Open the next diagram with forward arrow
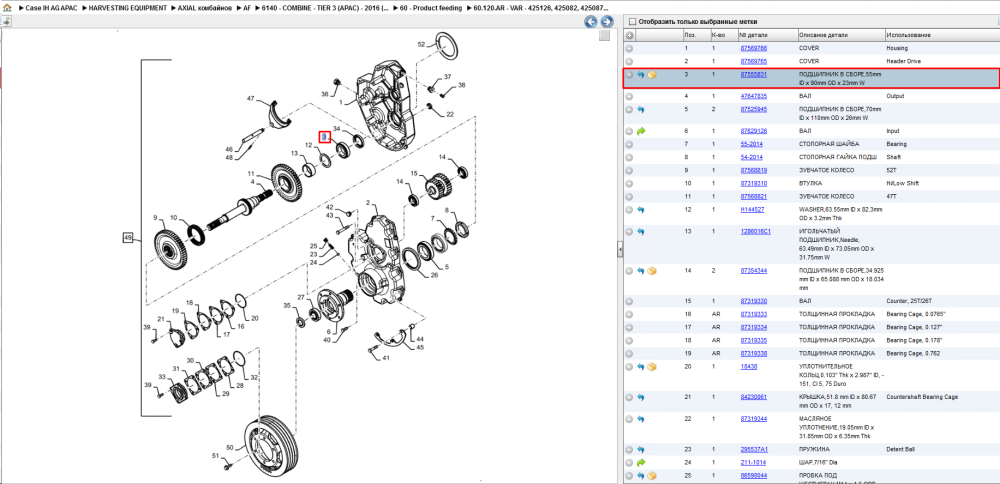The width and height of the screenshot is (1000, 484). pos(607,22)
